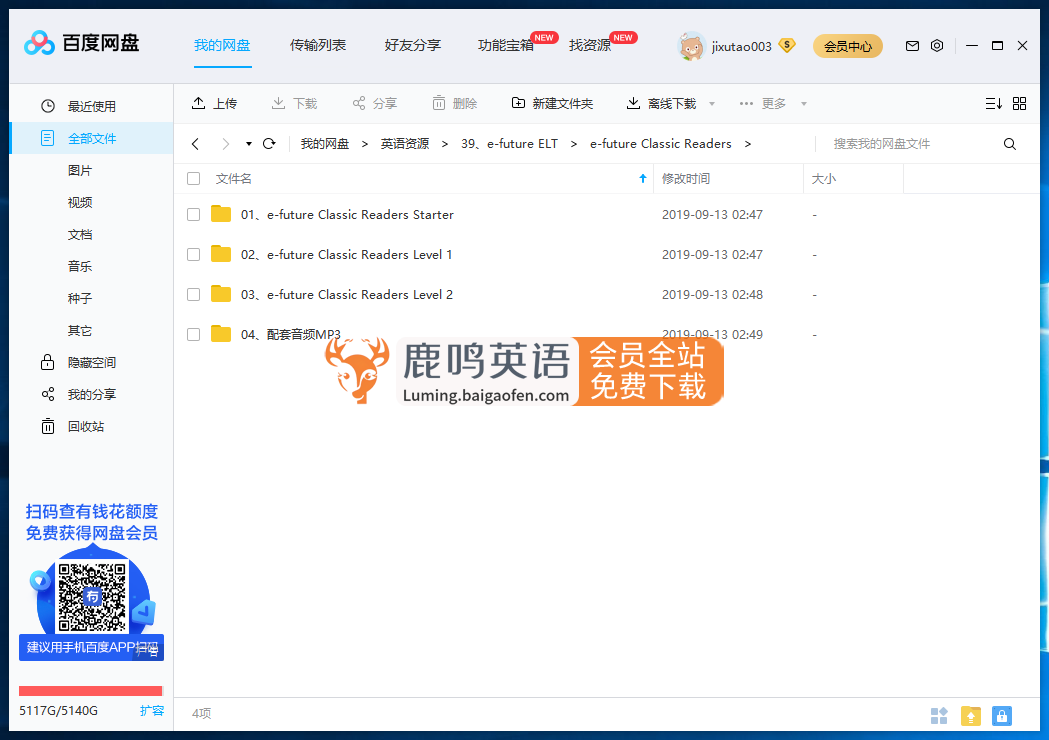The width and height of the screenshot is (1049, 740).
Task: Open the navigation history dropdown triangle
Action: point(249,144)
